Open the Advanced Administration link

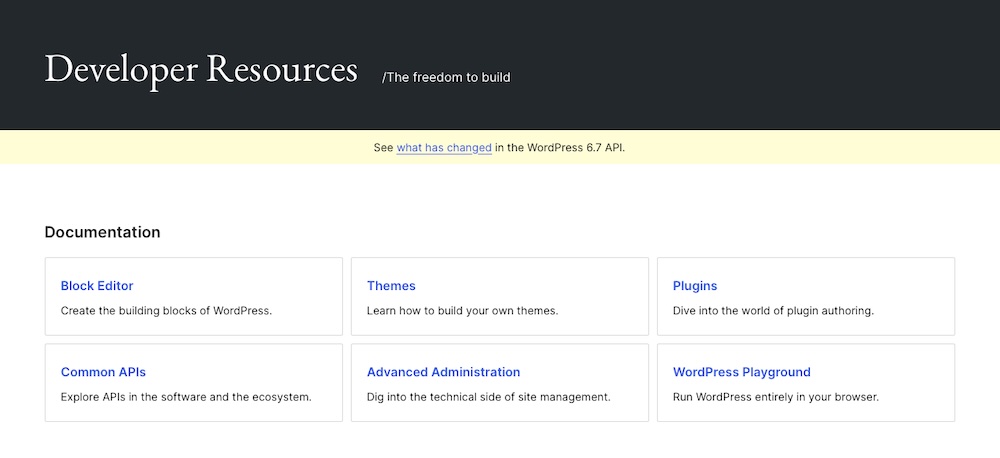443,372
